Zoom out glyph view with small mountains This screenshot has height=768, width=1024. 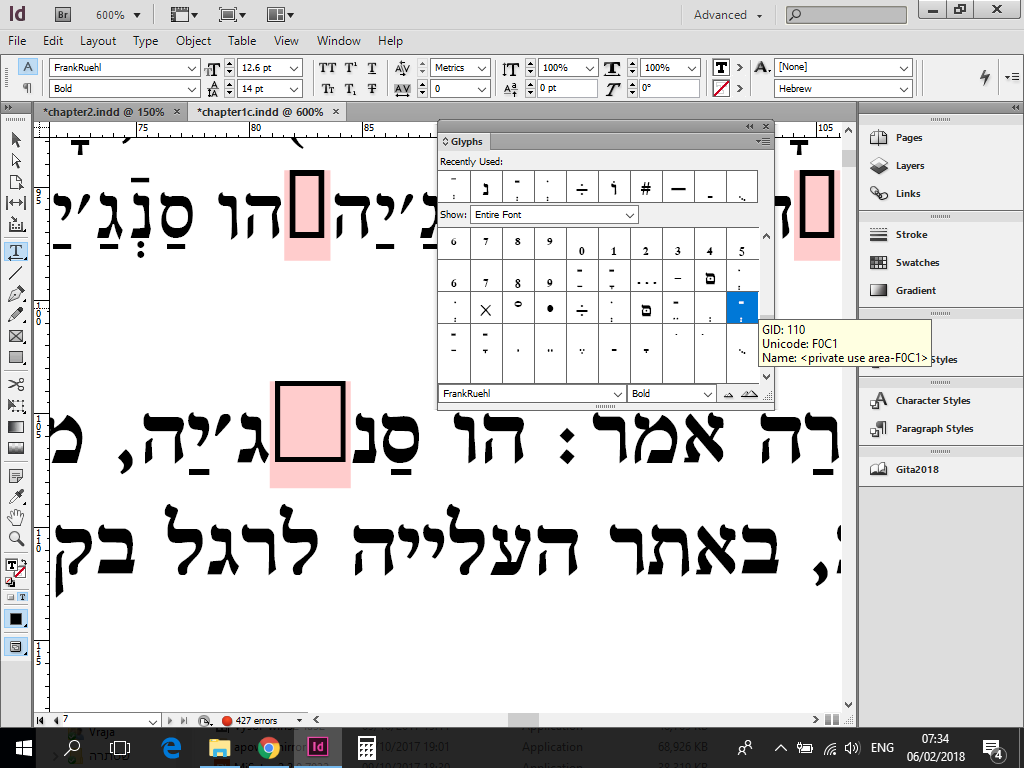tap(728, 394)
